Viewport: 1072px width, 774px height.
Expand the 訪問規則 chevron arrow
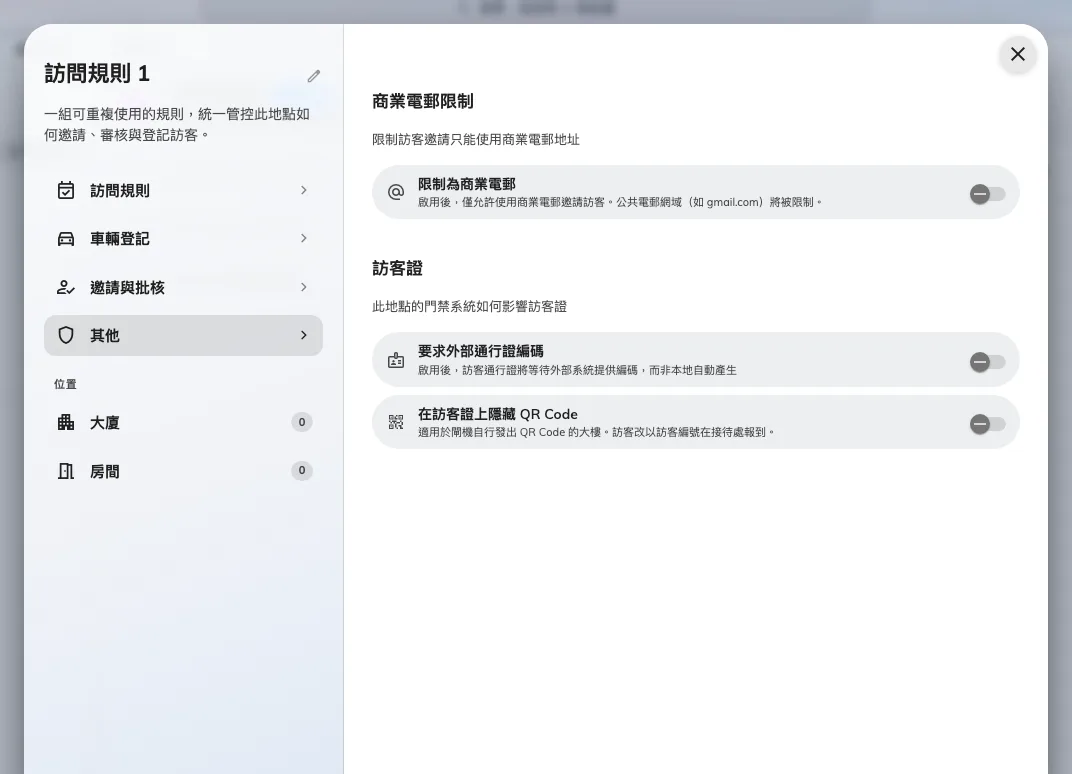click(x=304, y=190)
